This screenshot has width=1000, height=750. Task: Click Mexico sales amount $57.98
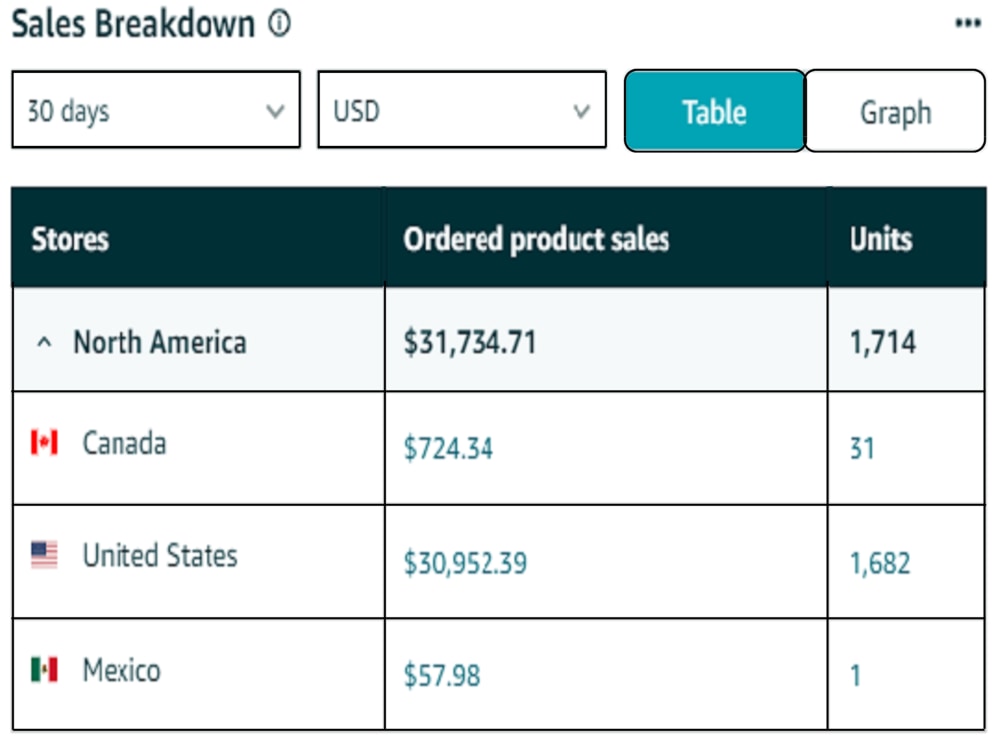[442, 675]
